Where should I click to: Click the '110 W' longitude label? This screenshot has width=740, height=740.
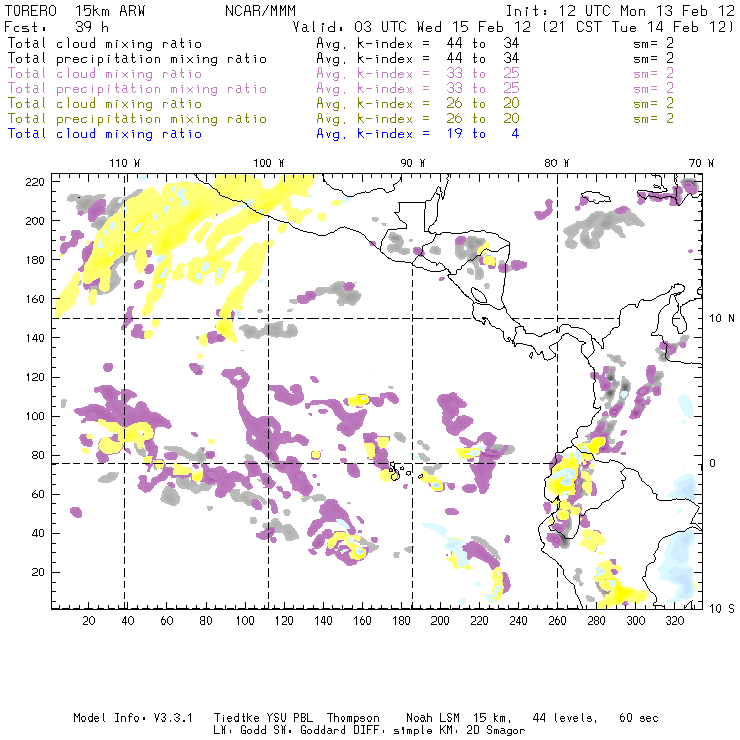[125, 163]
